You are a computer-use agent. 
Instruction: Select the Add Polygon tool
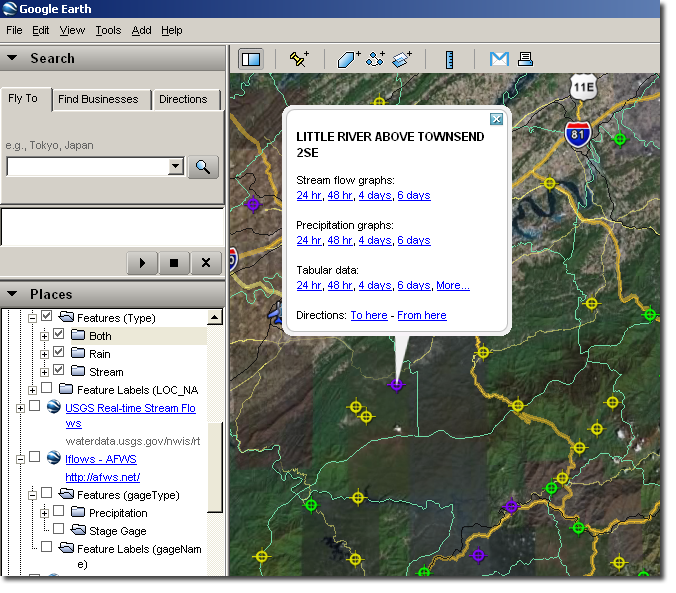click(348, 59)
